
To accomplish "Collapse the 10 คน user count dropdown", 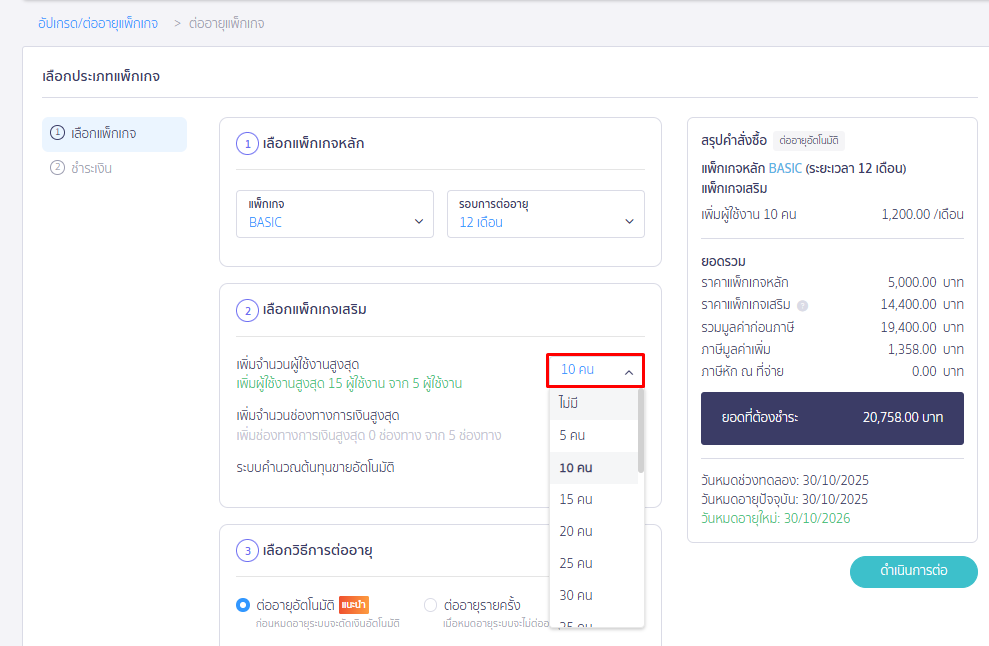I will [x=595, y=370].
